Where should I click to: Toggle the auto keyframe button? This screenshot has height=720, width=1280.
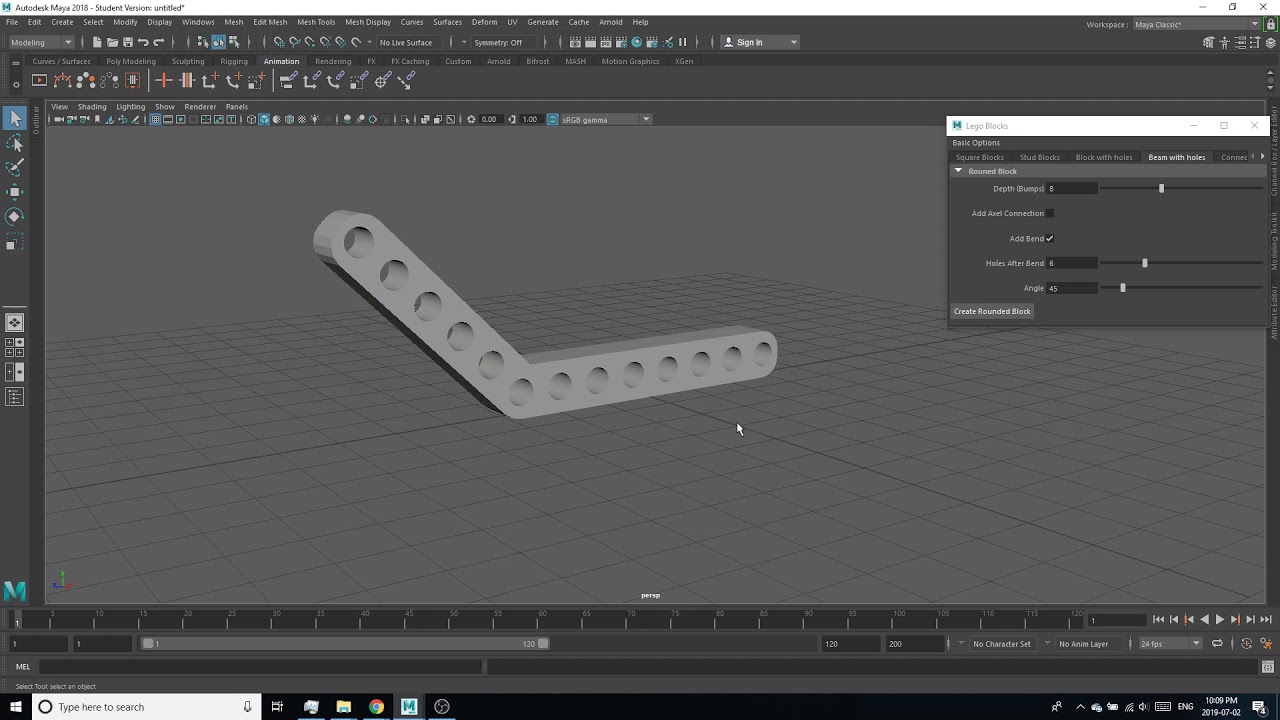(1246, 644)
